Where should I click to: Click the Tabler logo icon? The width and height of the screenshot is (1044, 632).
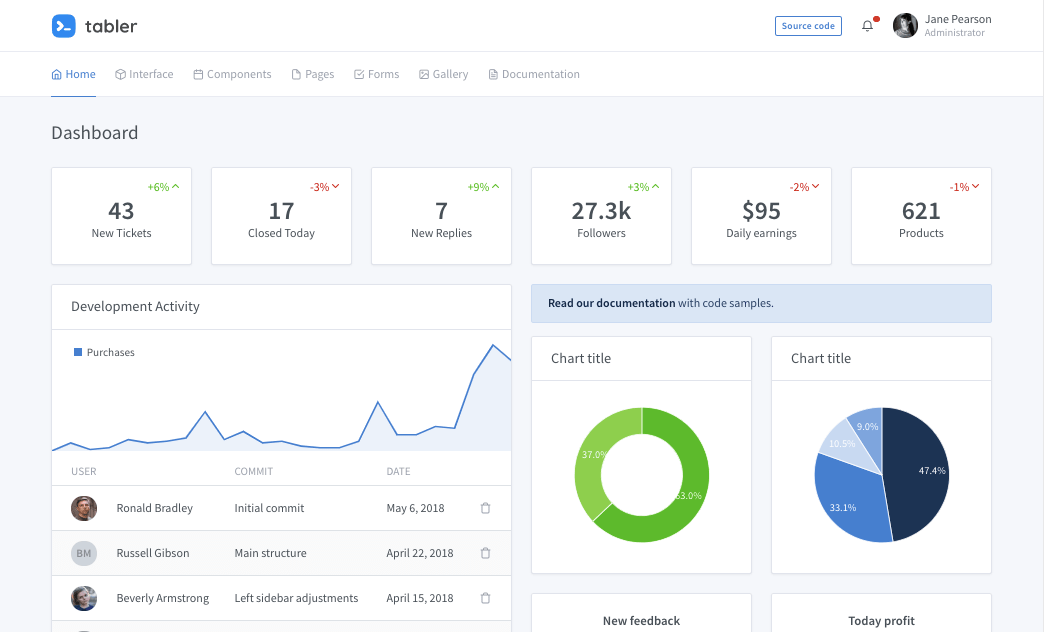pos(63,26)
